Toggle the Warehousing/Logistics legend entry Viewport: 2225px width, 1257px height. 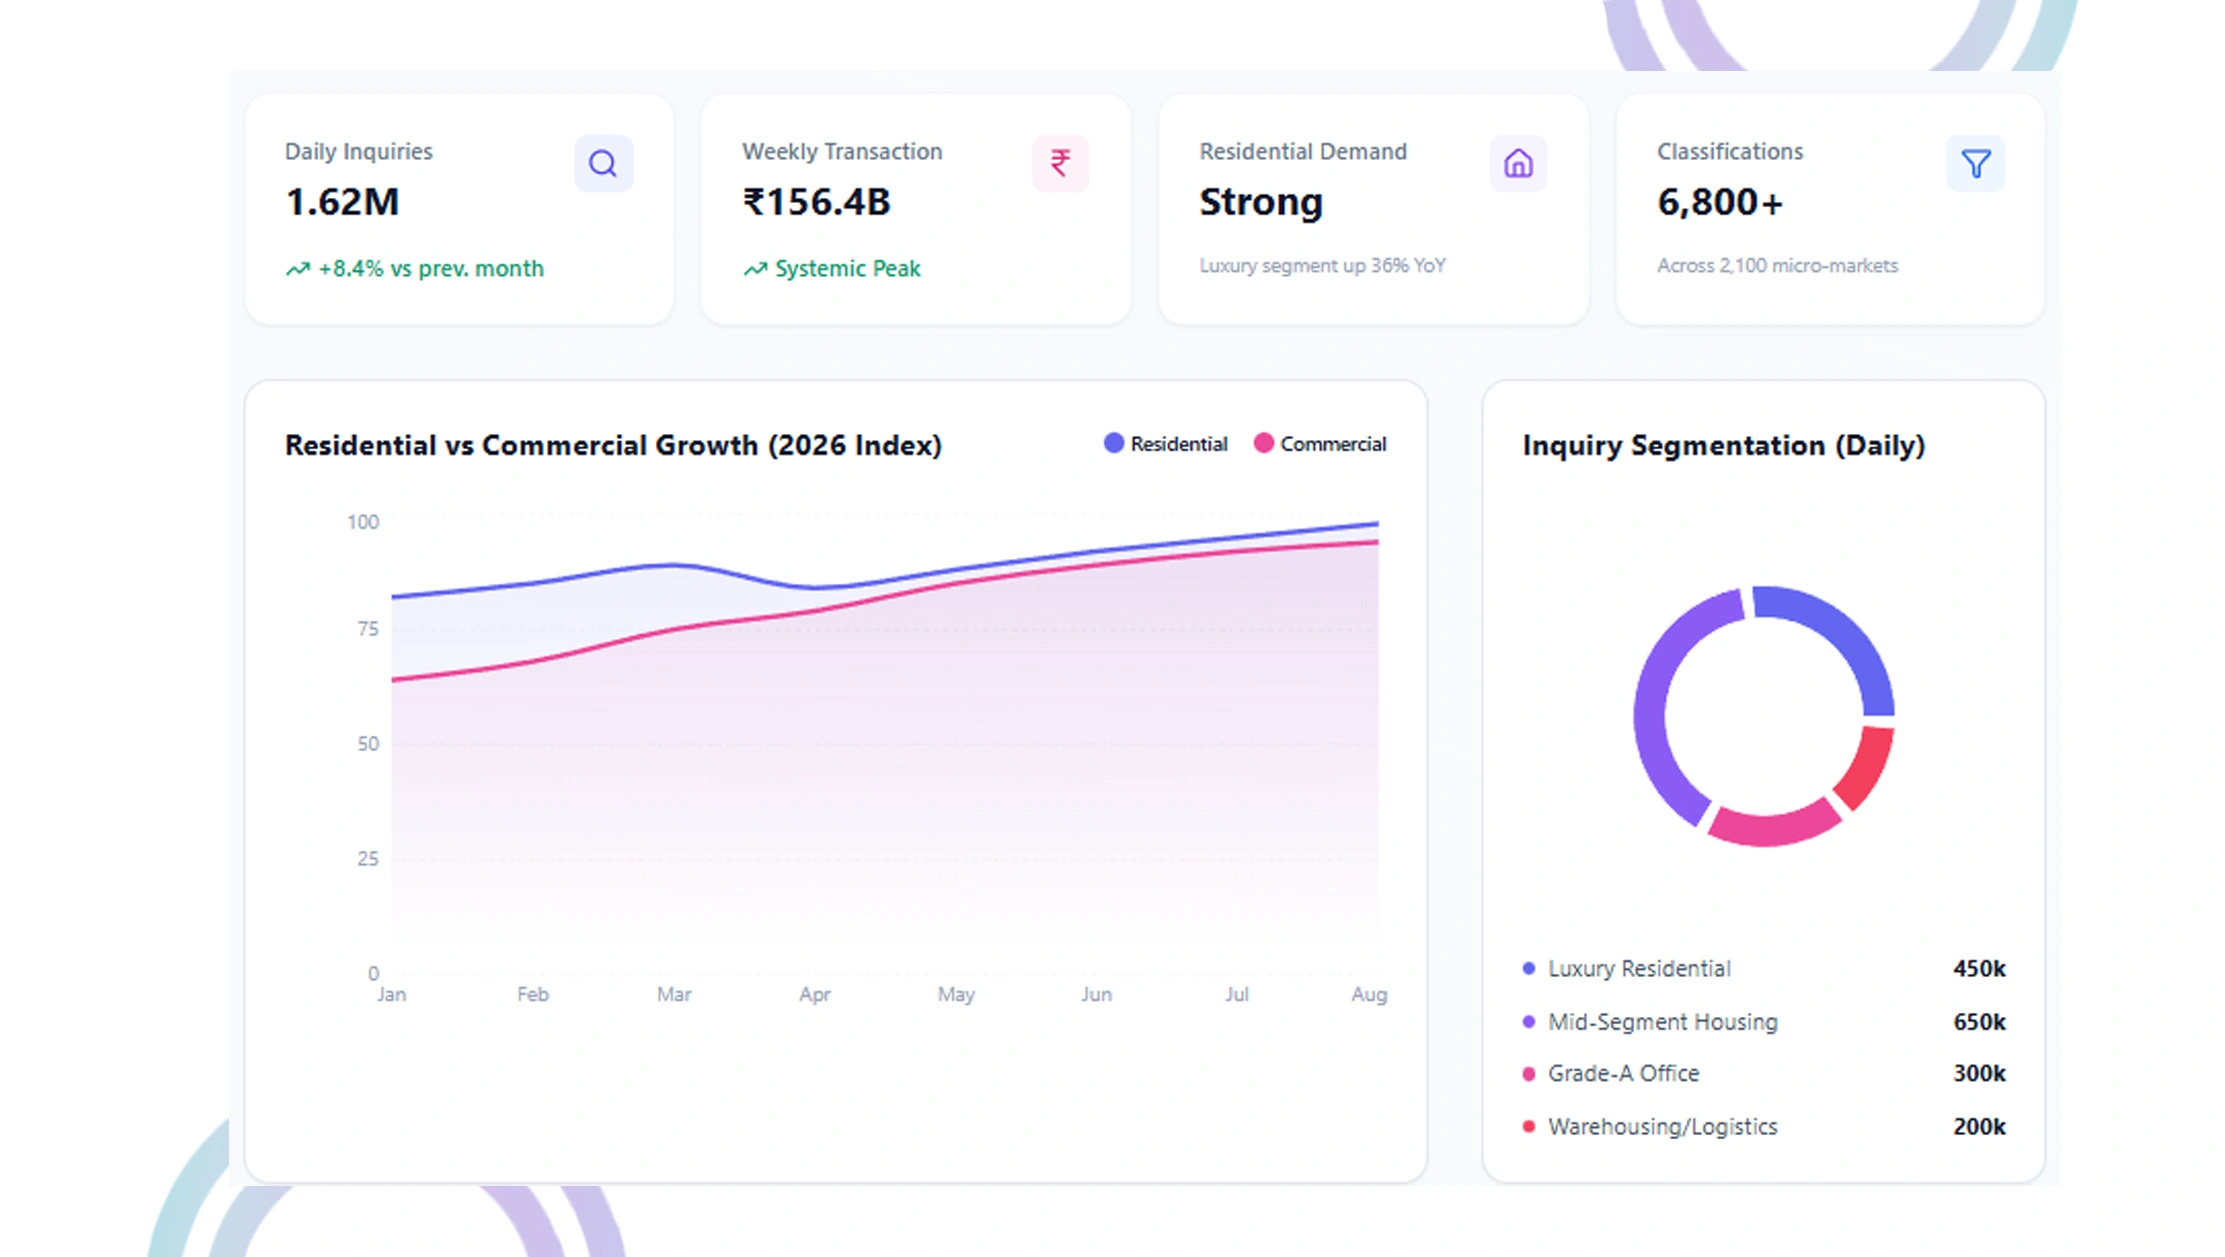pos(1662,1126)
